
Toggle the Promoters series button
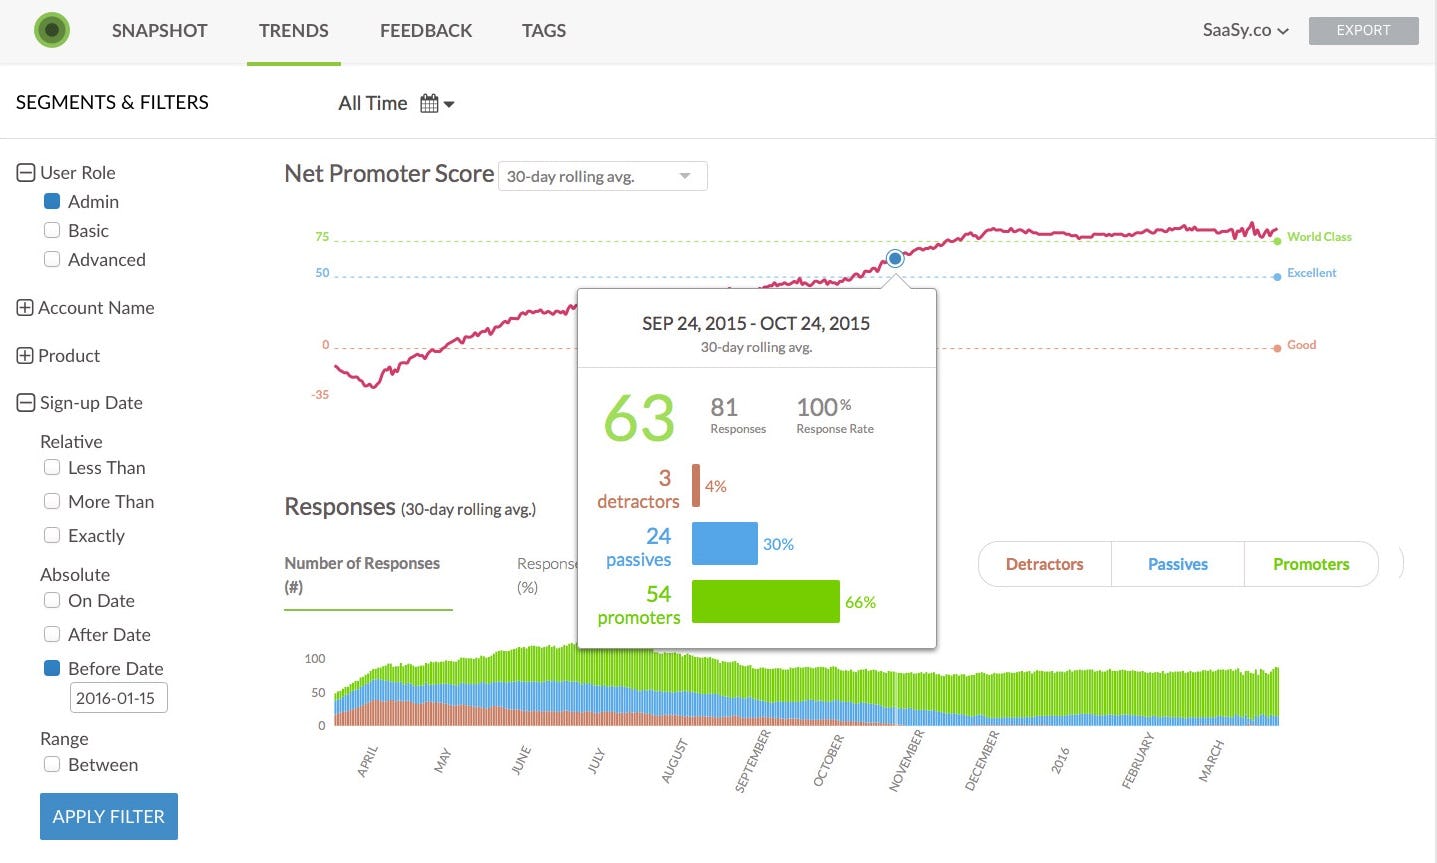(x=1311, y=564)
